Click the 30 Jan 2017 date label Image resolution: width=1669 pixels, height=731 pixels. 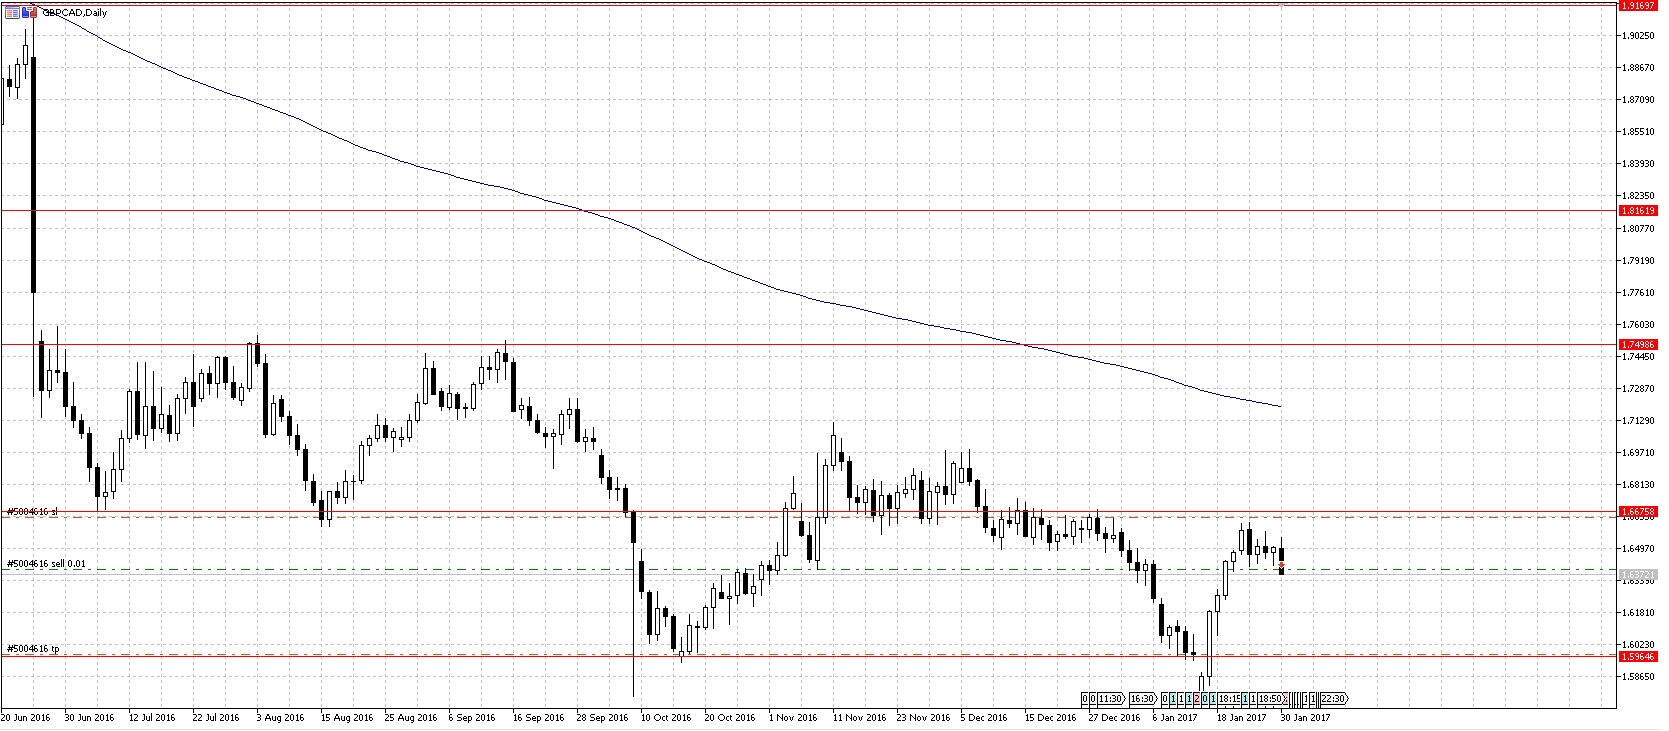tap(1306, 718)
